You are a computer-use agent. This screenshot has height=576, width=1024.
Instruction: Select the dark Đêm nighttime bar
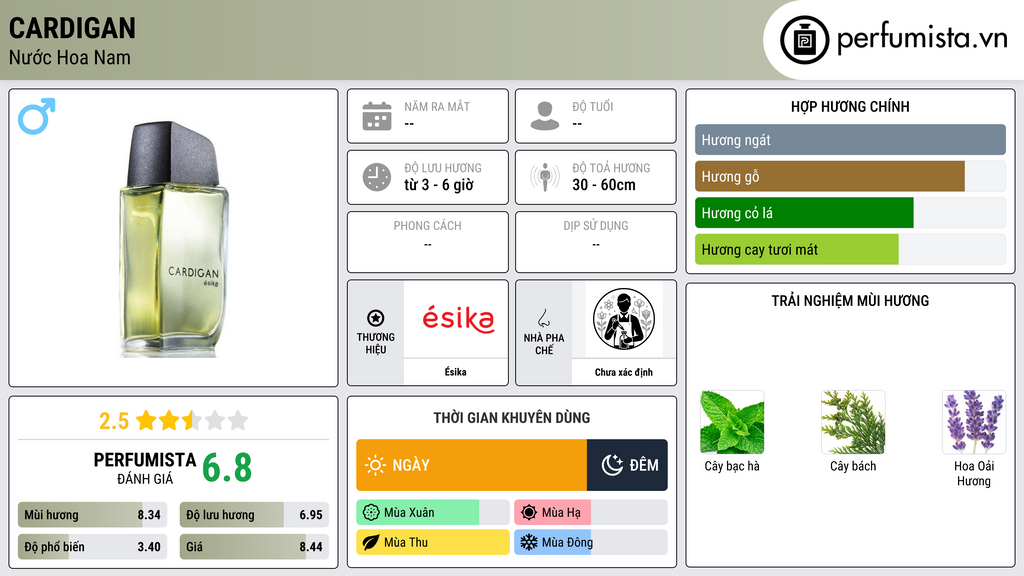pyautogui.click(x=627, y=465)
